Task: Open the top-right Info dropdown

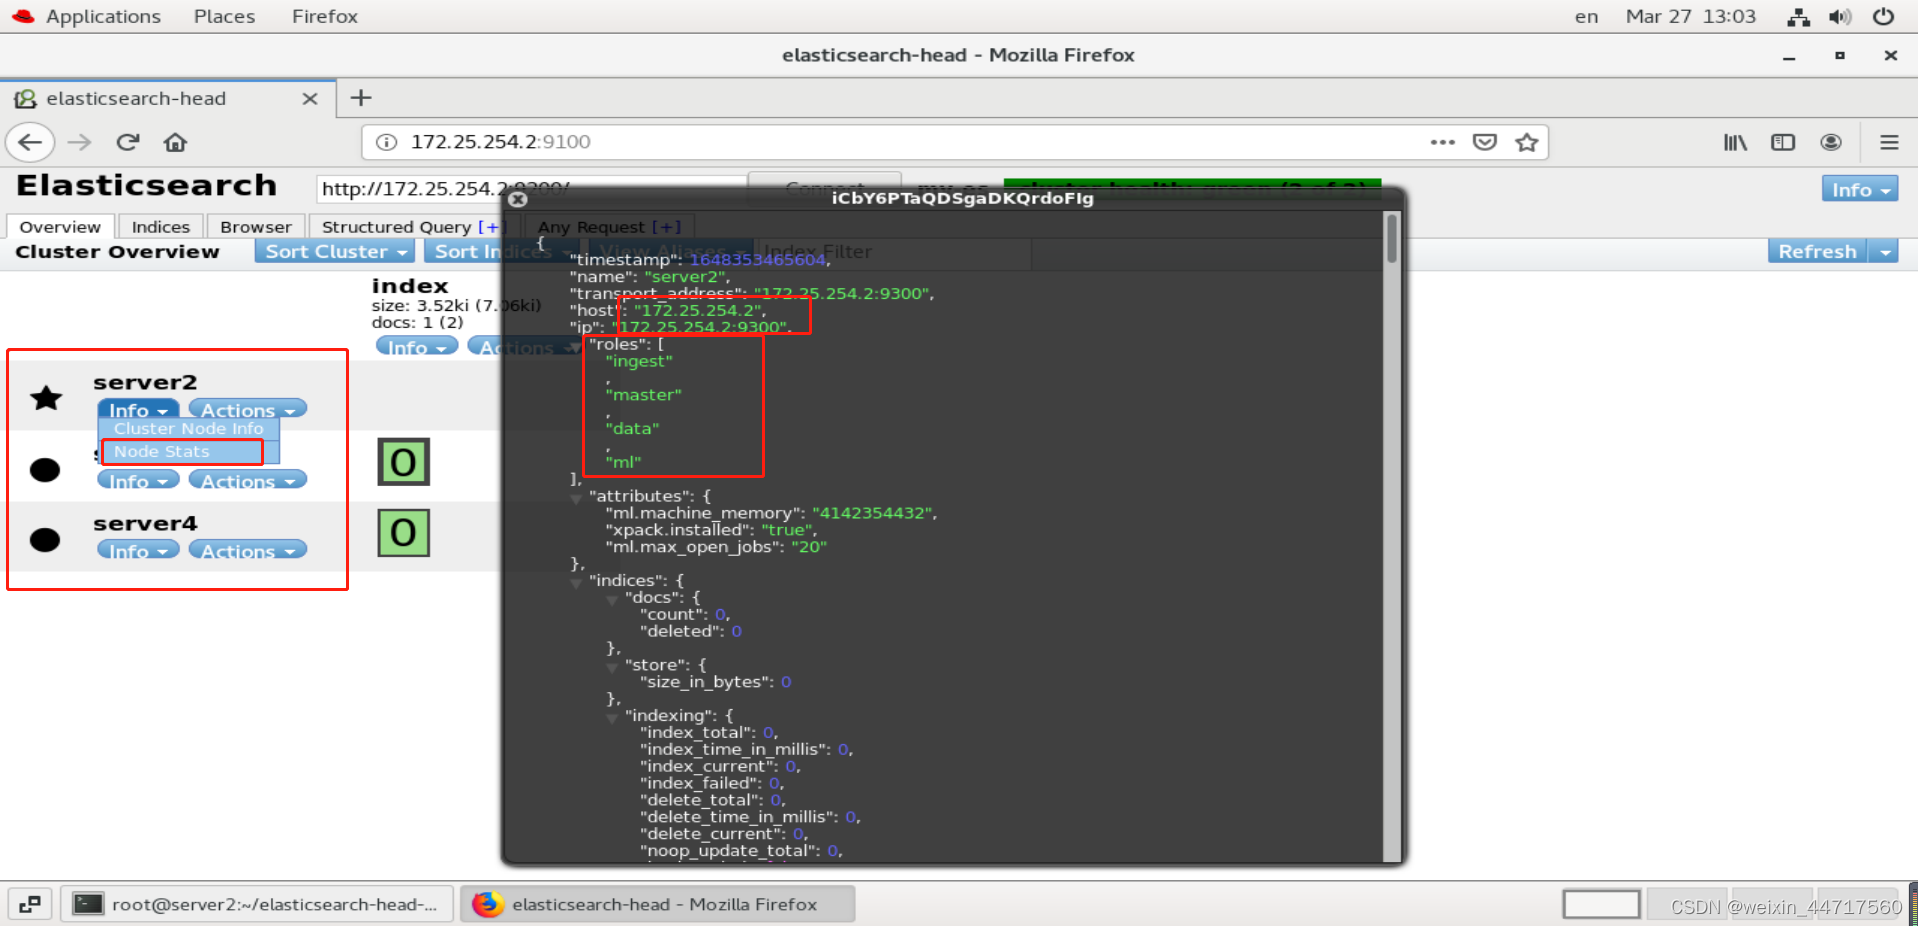Action: pyautogui.click(x=1859, y=190)
